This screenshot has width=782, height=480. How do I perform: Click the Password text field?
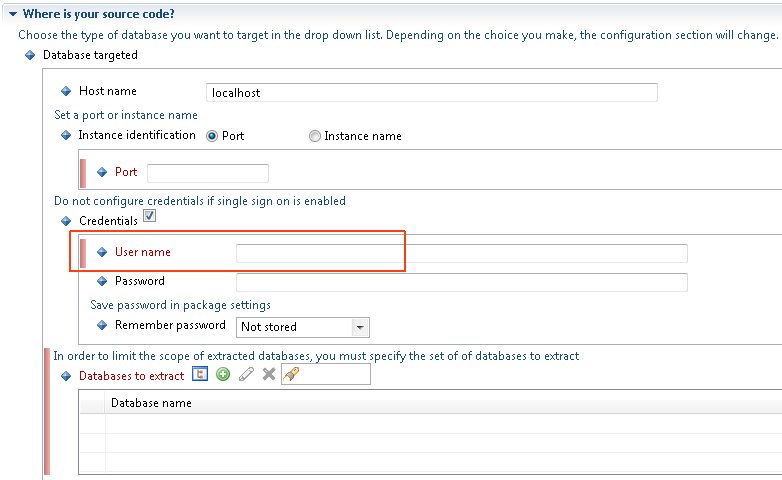pyautogui.click(x=461, y=282)
